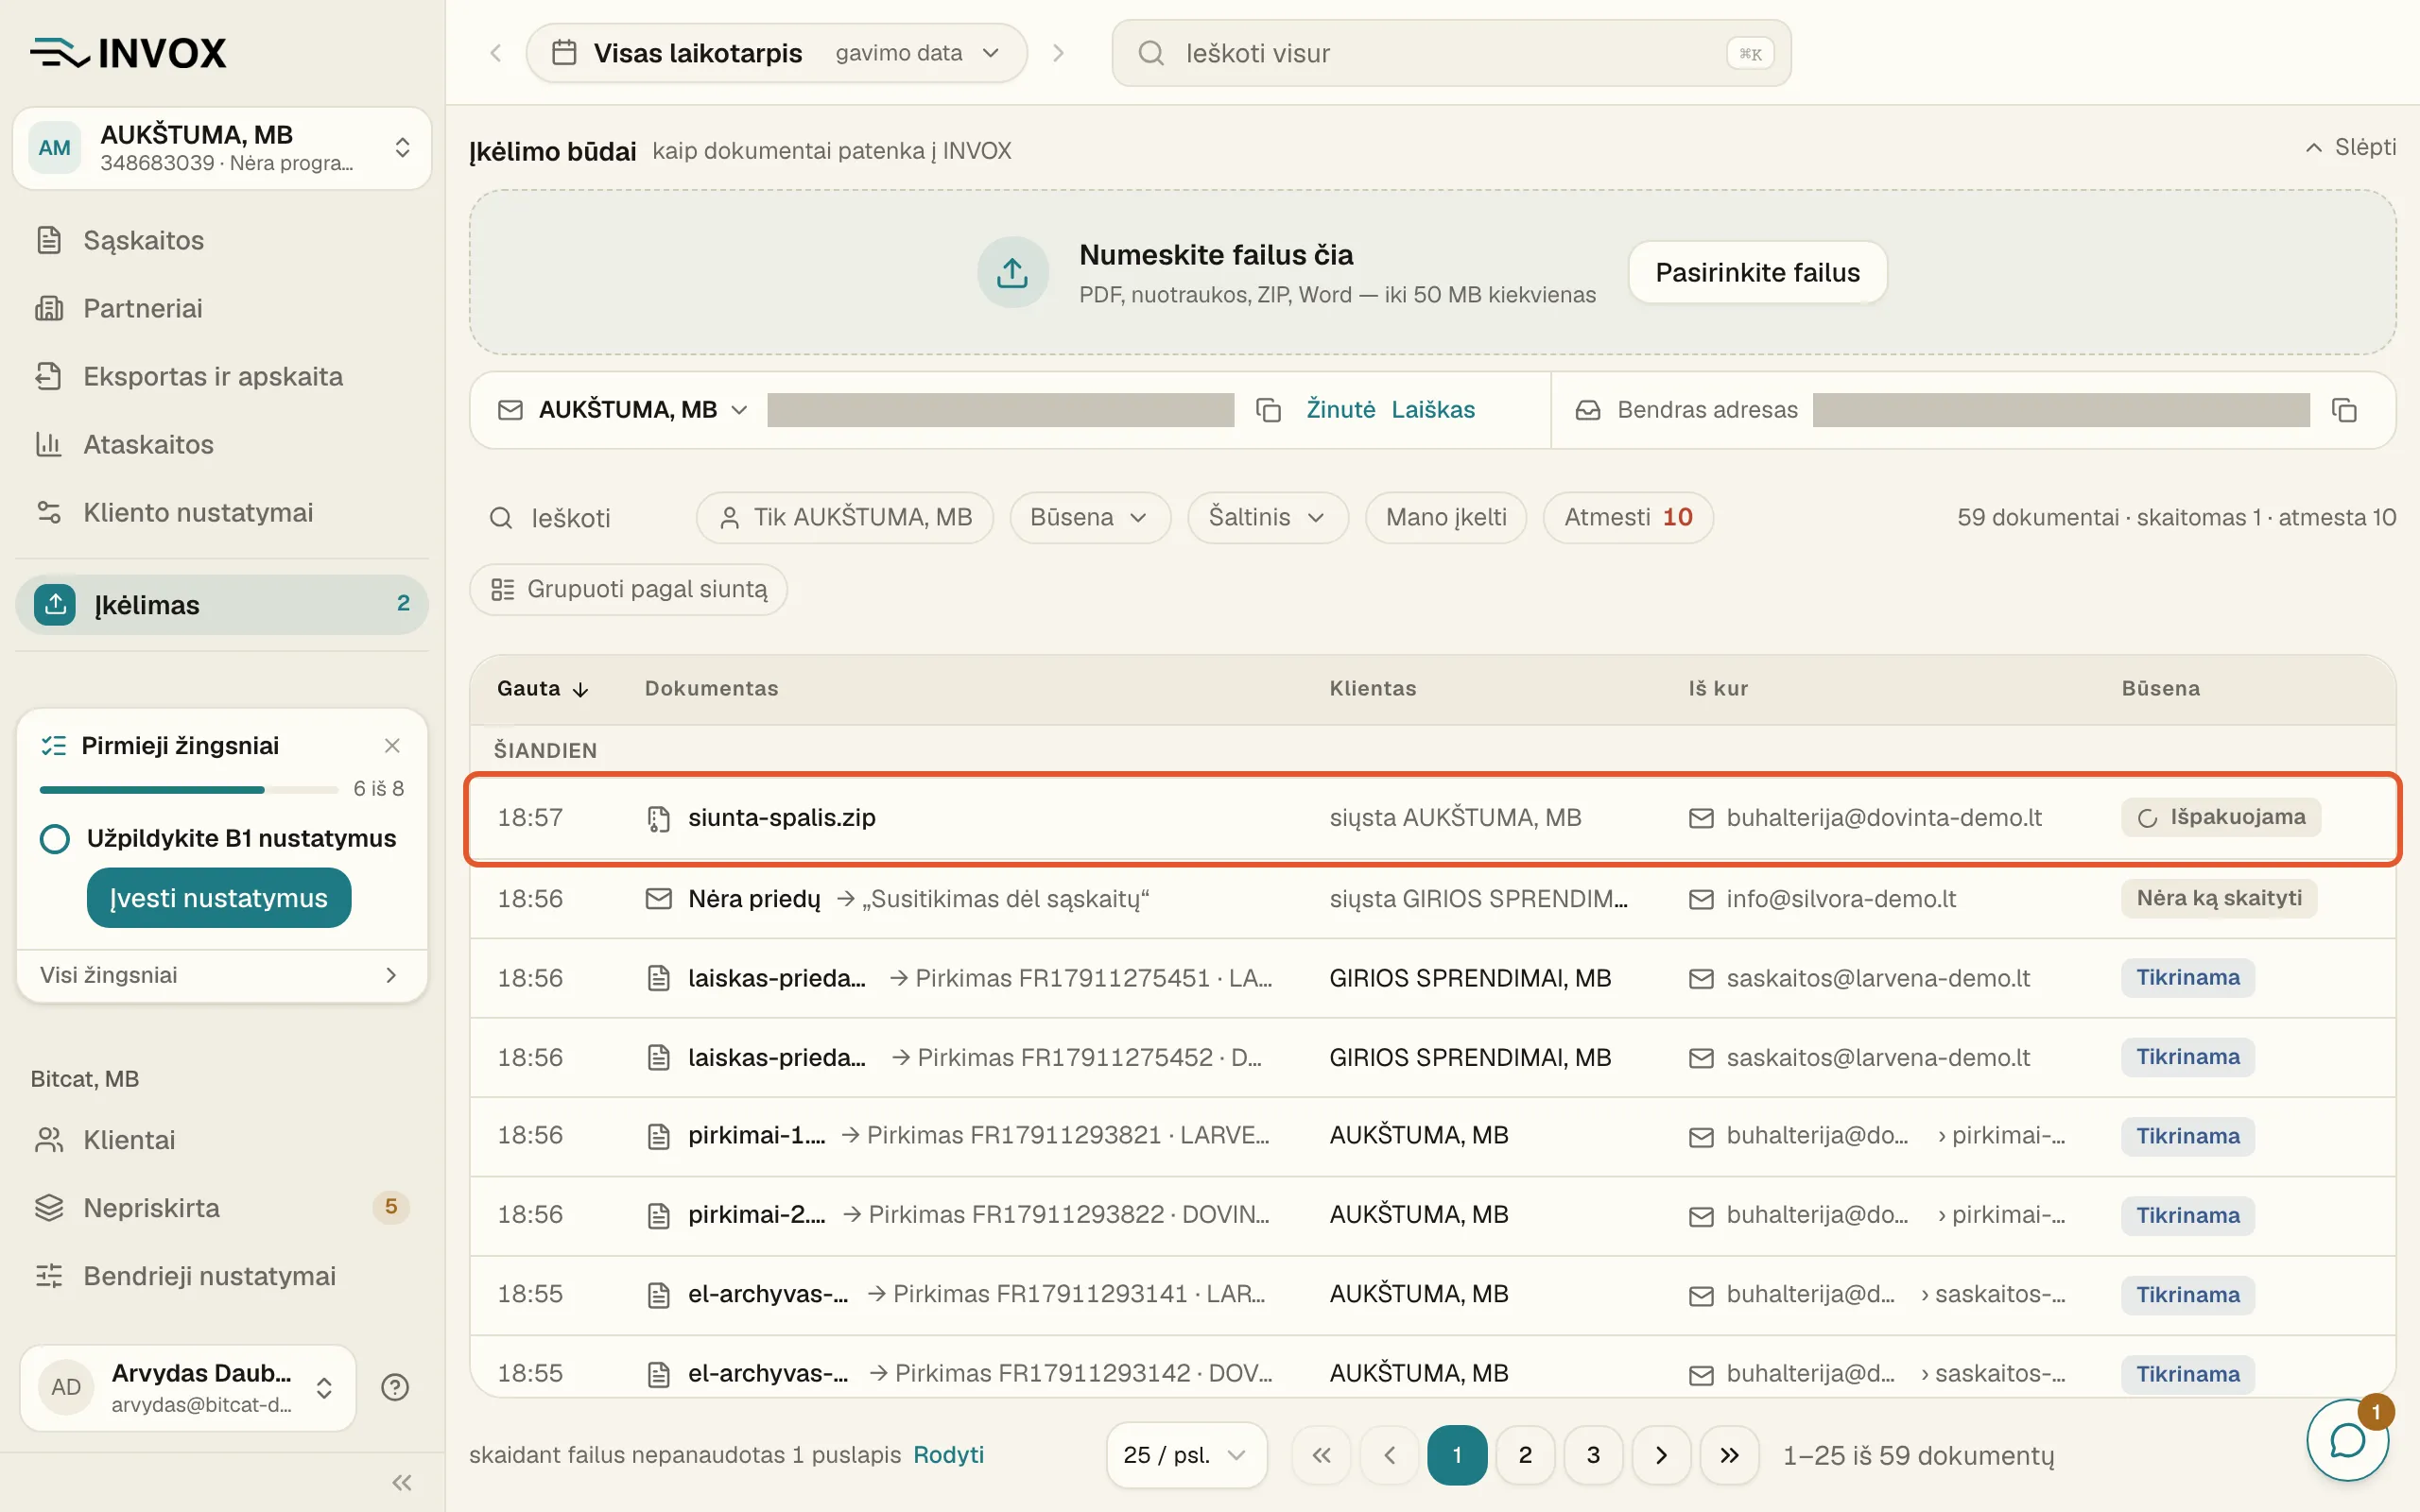Copy the AUKŠTUMA, MB email address
The image size is (2420, 1512).
pyautogui.click(x=1268, y=410)
